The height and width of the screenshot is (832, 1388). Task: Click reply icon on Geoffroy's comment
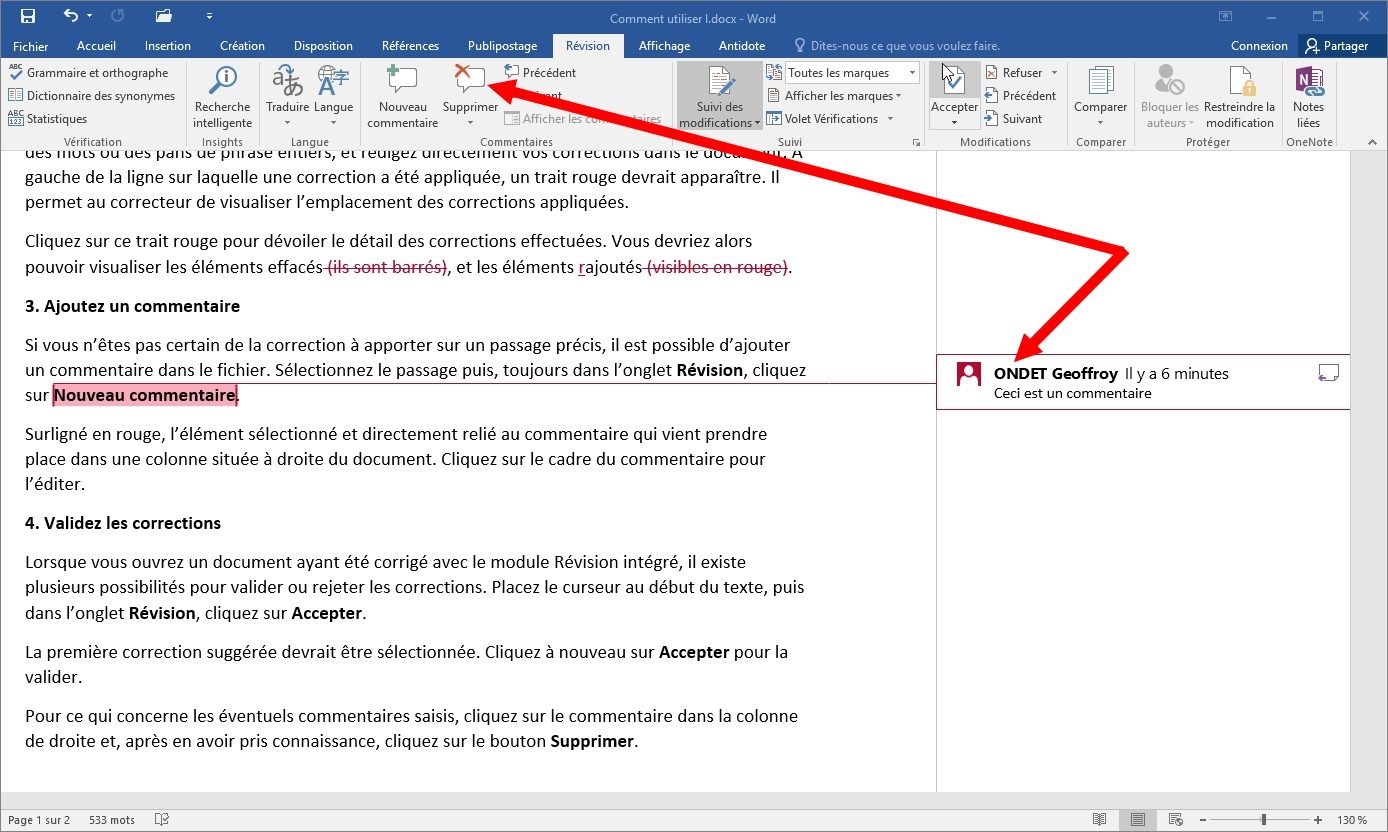coord(1328,374)
